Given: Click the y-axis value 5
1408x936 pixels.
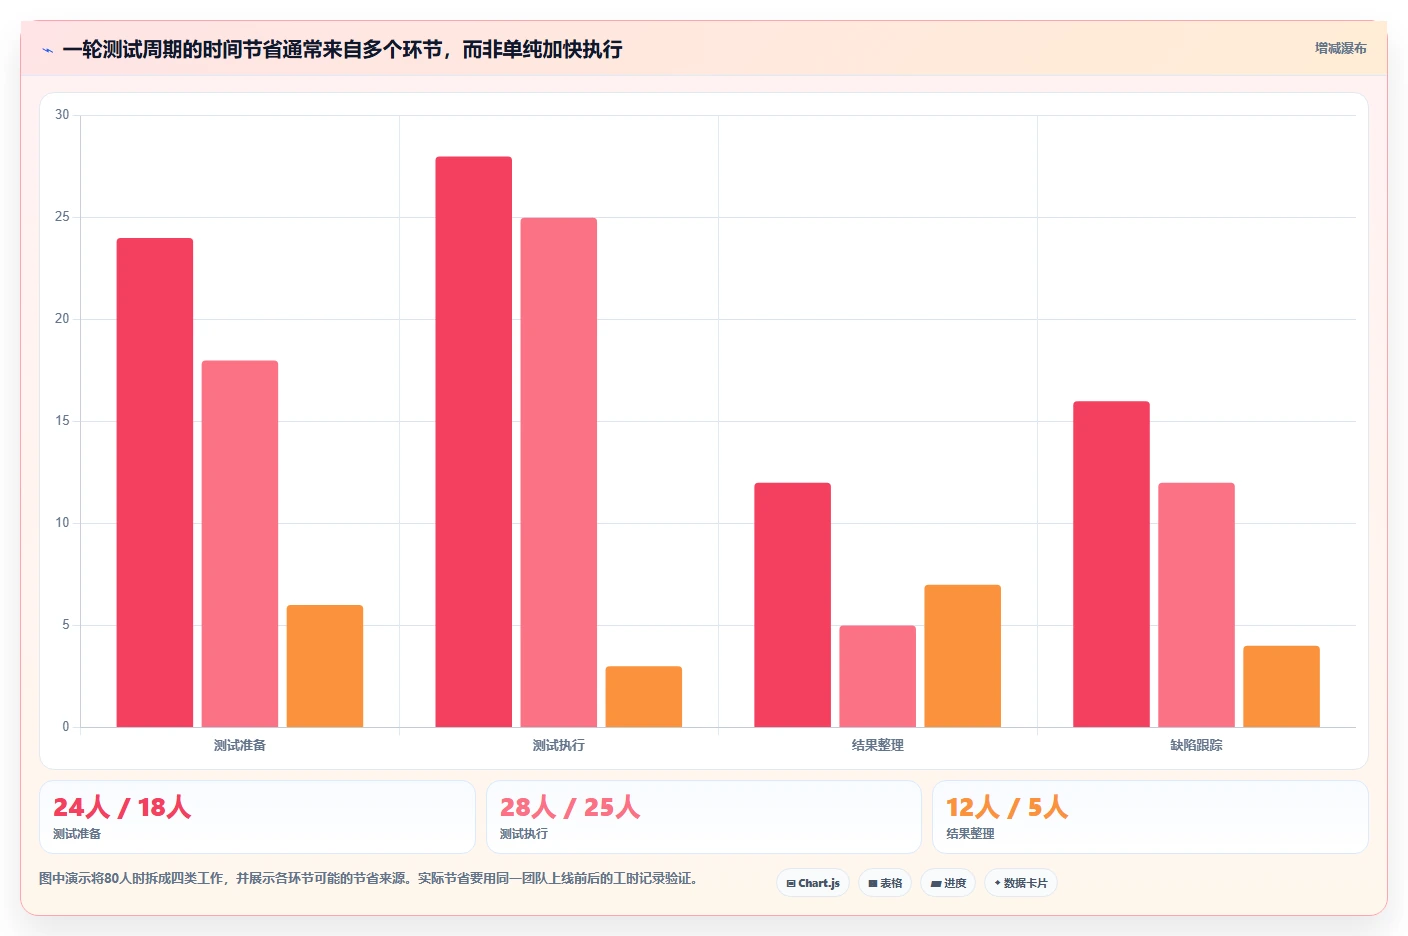Looking at the screenshot, I should (x=66, y=625).
